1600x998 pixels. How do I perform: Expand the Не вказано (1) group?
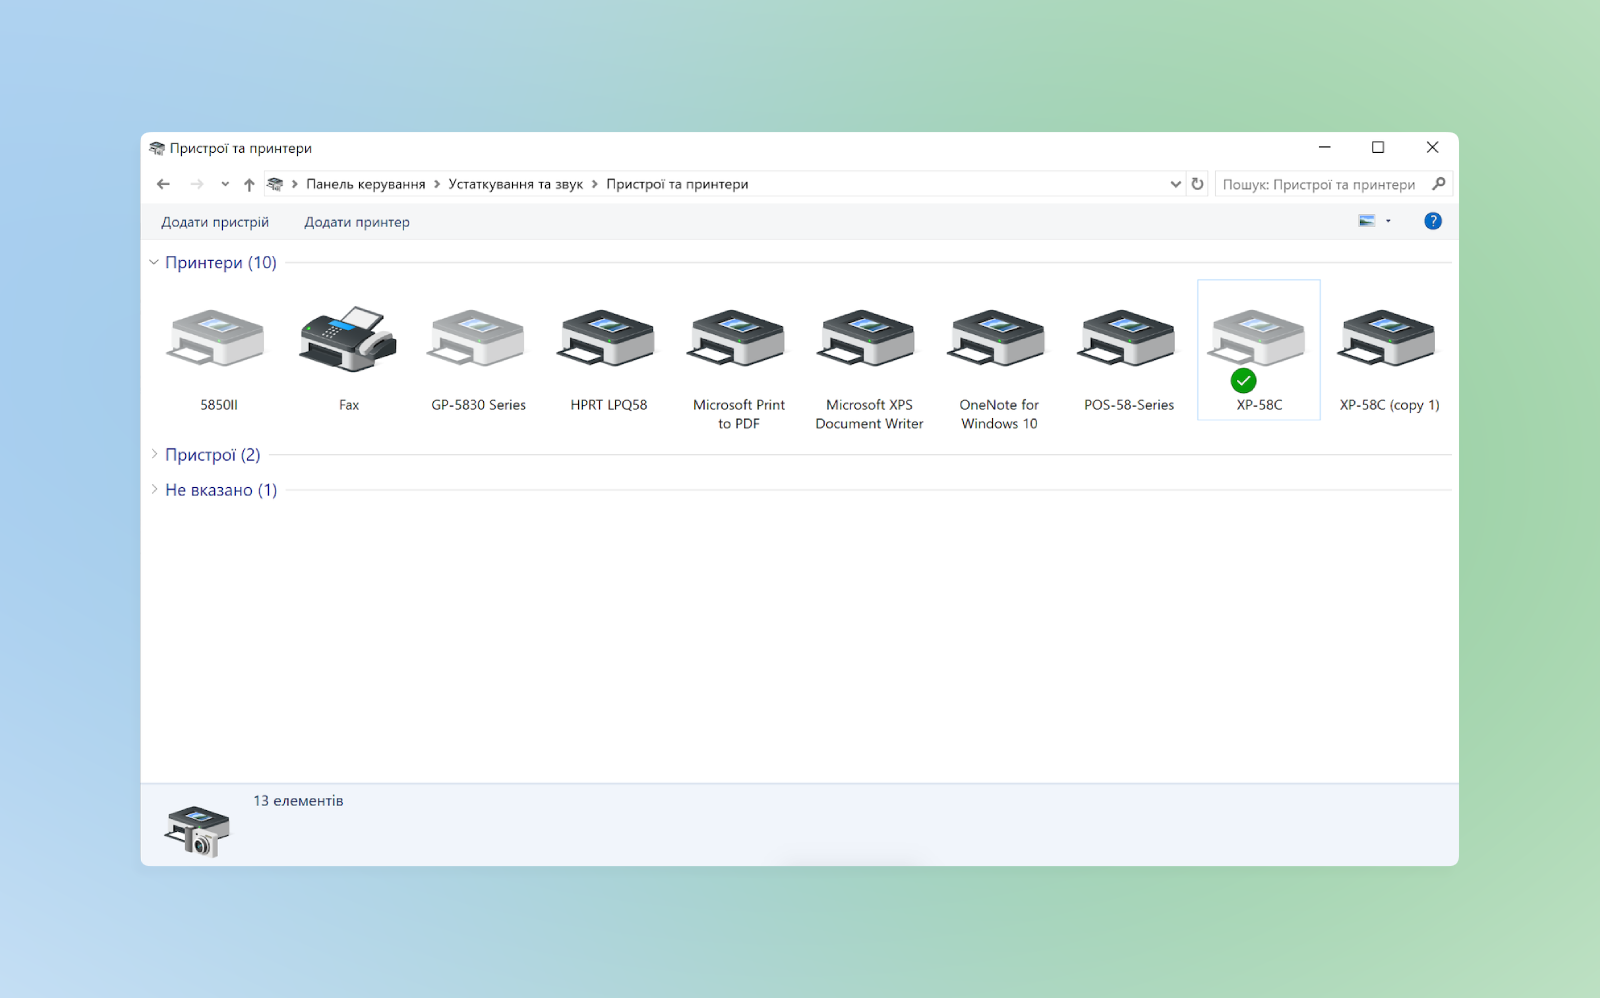154,490
